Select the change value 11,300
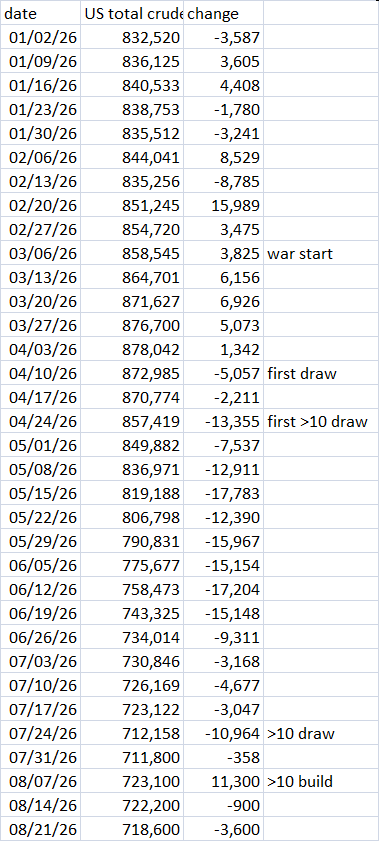Viewport: 379px width, 841px height. pyautogui.click(x=224, y=781)
